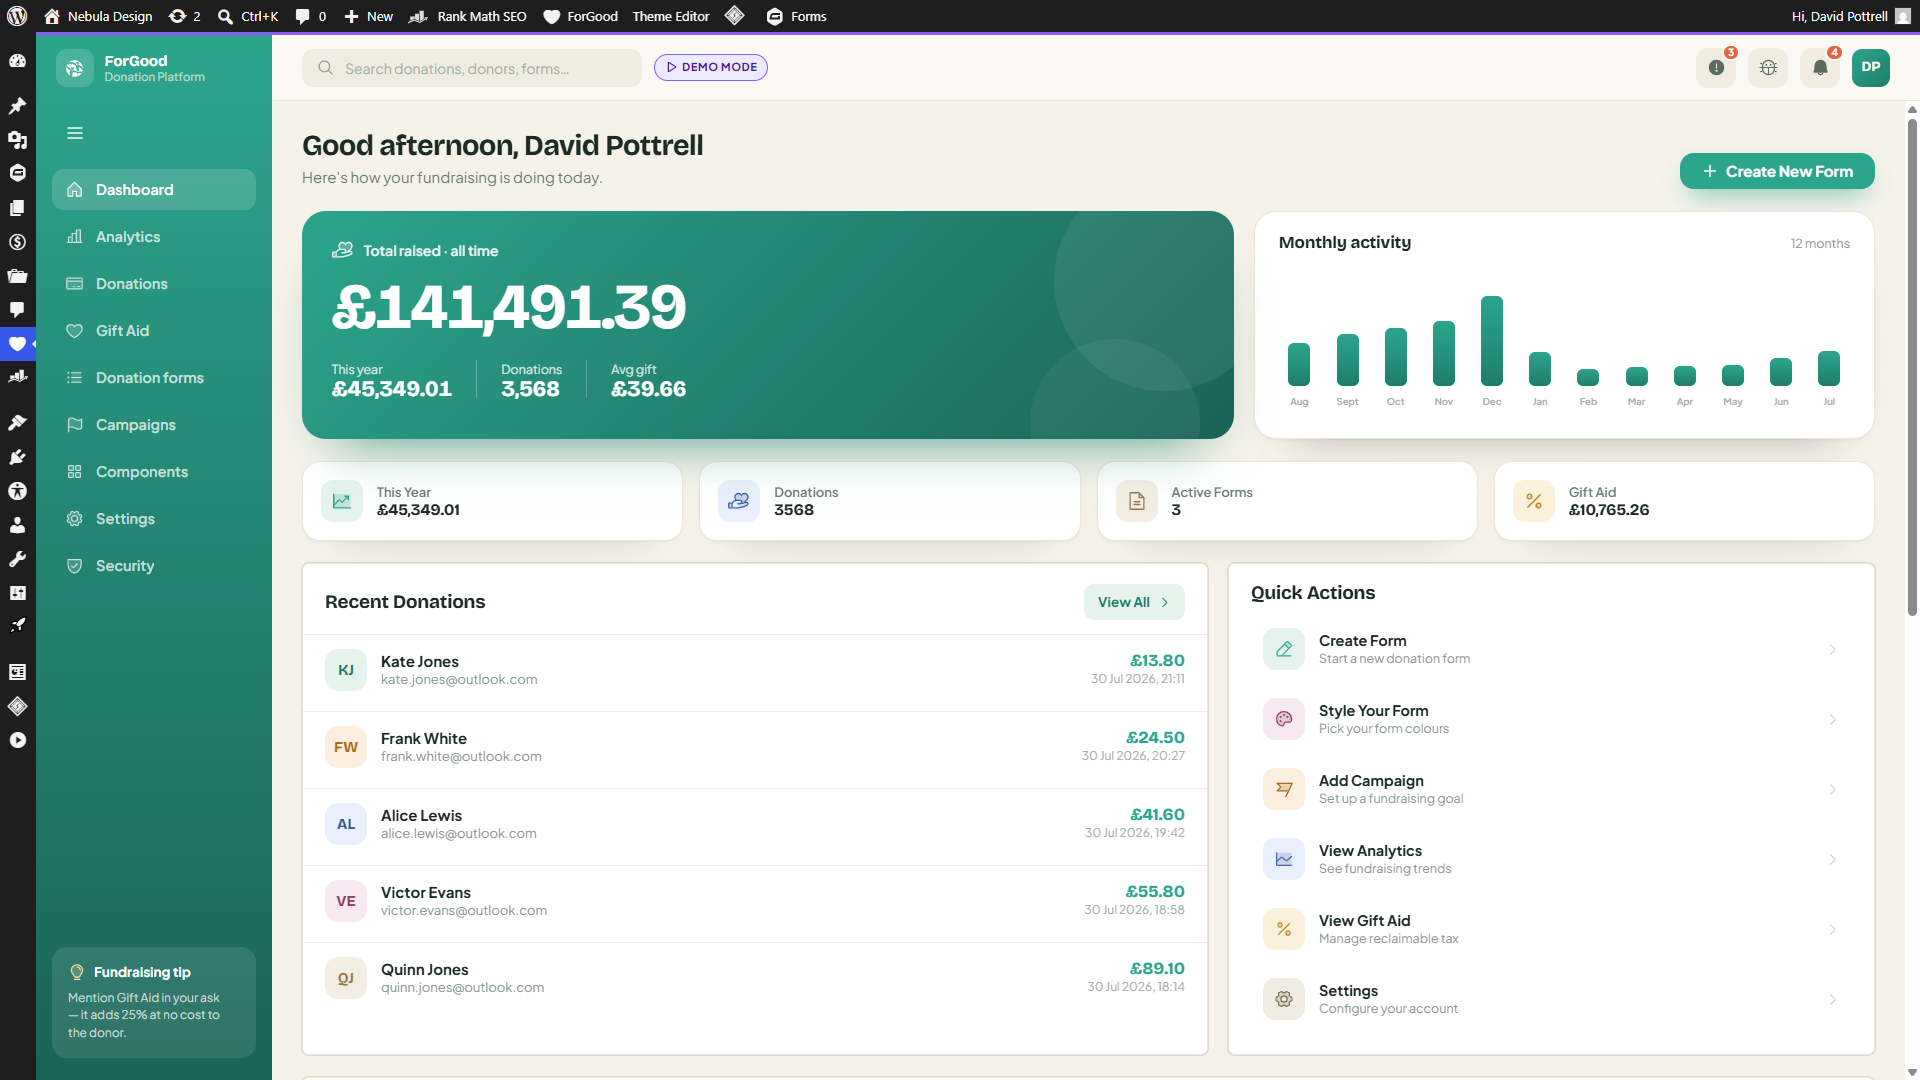Click the WP sidebar Comments icon
Viewport: 1920px width, 1080px height.
pyautogui.click(x=17, y=309)
